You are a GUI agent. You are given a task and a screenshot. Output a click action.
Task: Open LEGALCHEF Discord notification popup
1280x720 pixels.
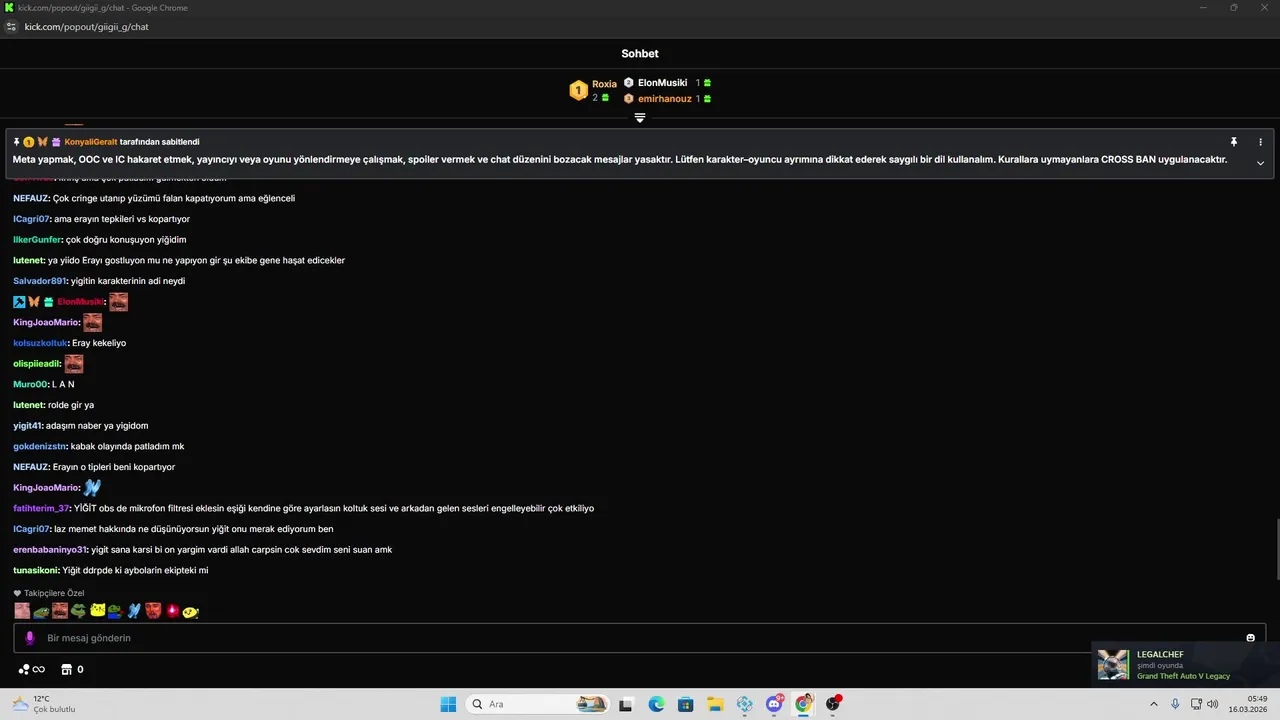point(1185,665)
